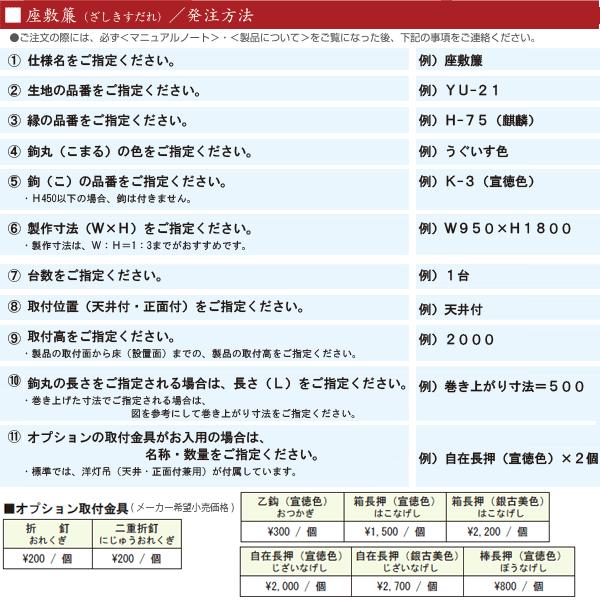
Task: Click the black square before オプション取付金具
Action: click(x=9, y=507)
